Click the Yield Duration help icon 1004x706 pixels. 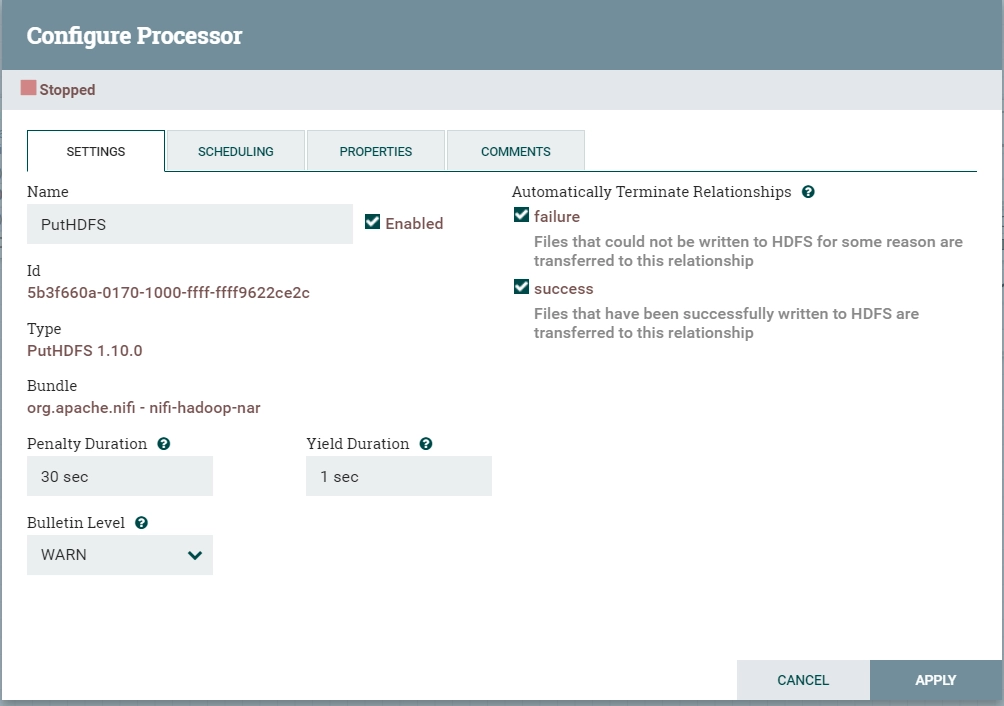click(x=426, y=444)
